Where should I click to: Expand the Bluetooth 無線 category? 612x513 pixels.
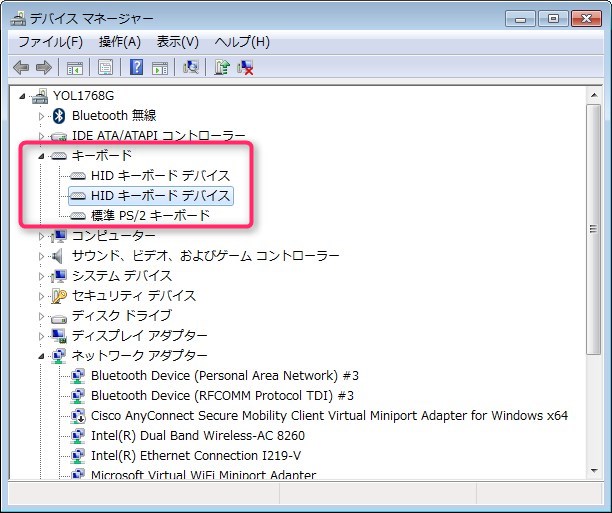[x=41, y=116]
